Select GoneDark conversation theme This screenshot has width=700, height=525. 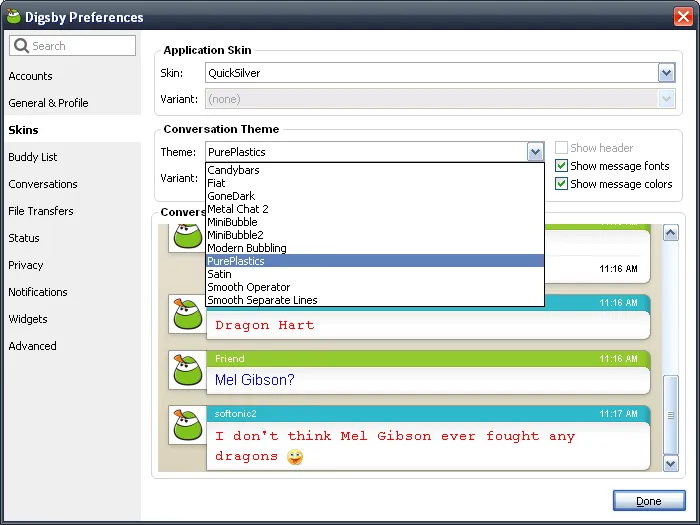(x=375, y=196)
